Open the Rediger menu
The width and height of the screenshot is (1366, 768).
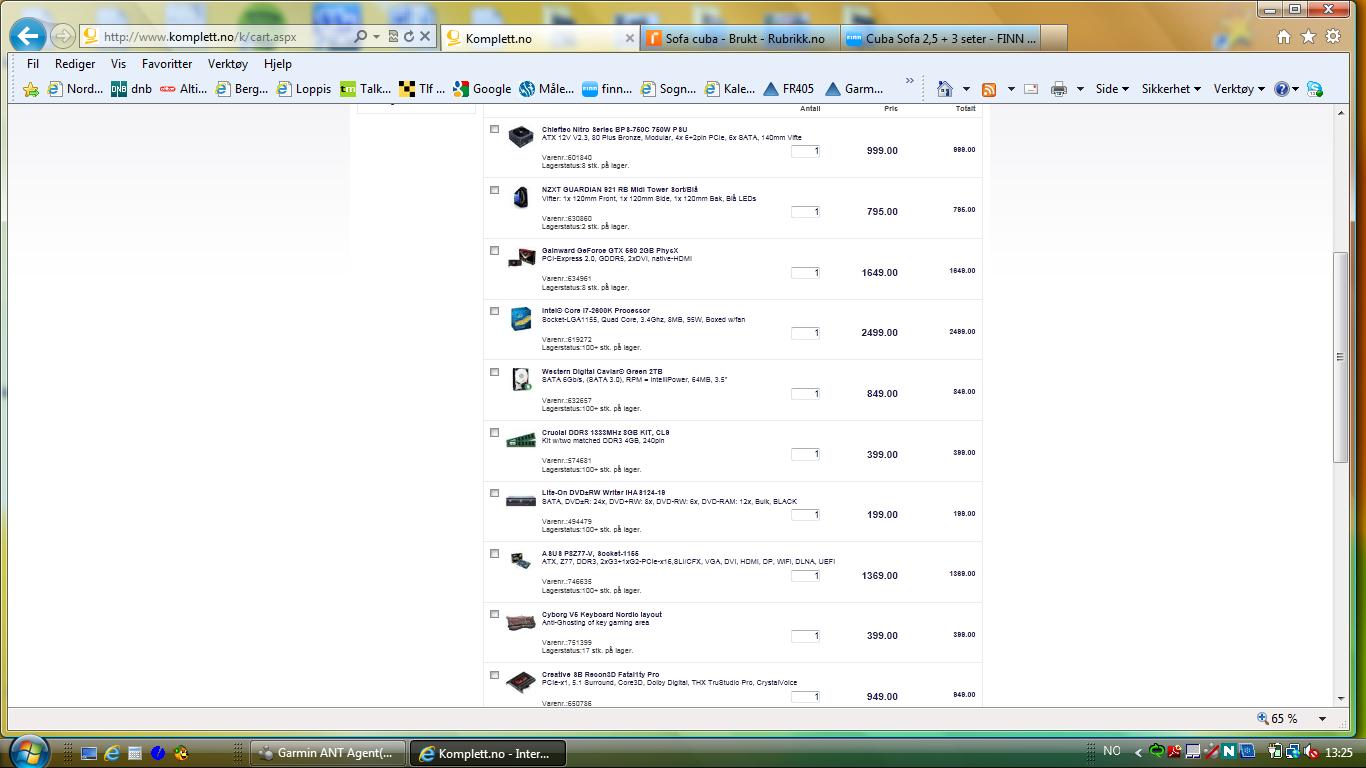pyautogui.click(x=75, y=63)
